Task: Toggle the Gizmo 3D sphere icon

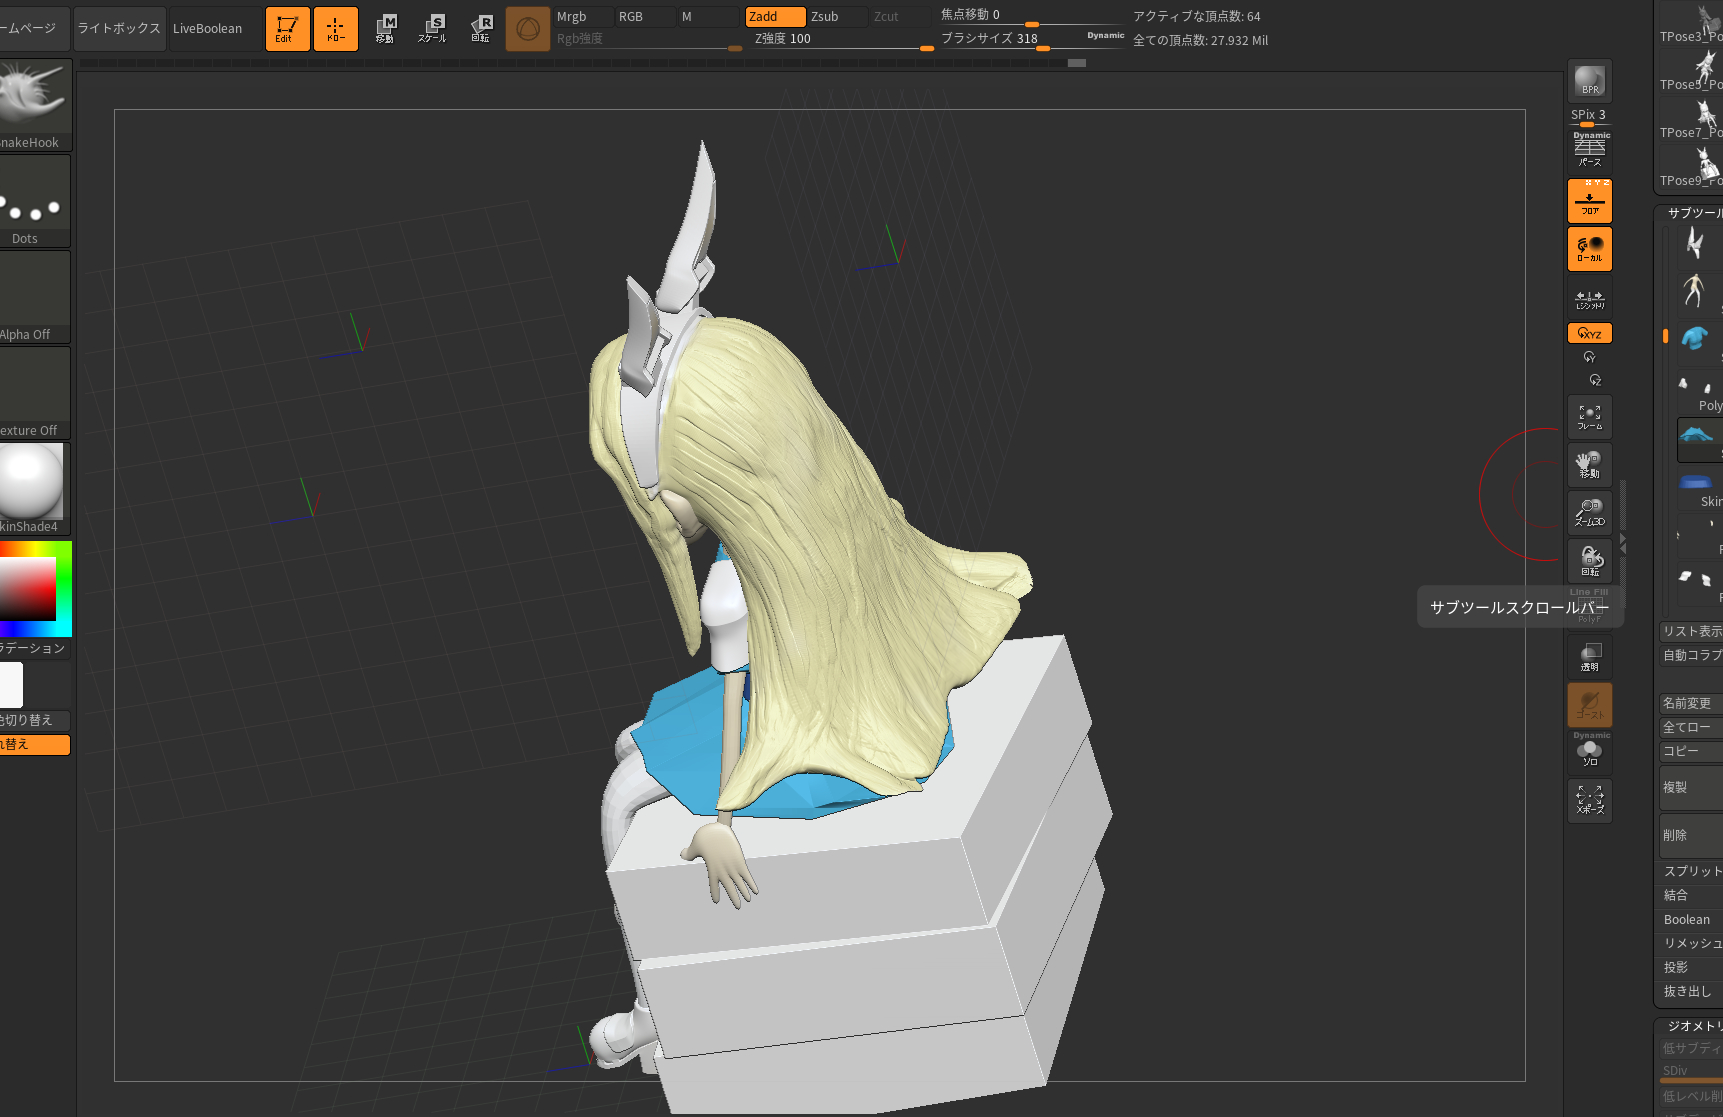Action: (x=527, y=28)
